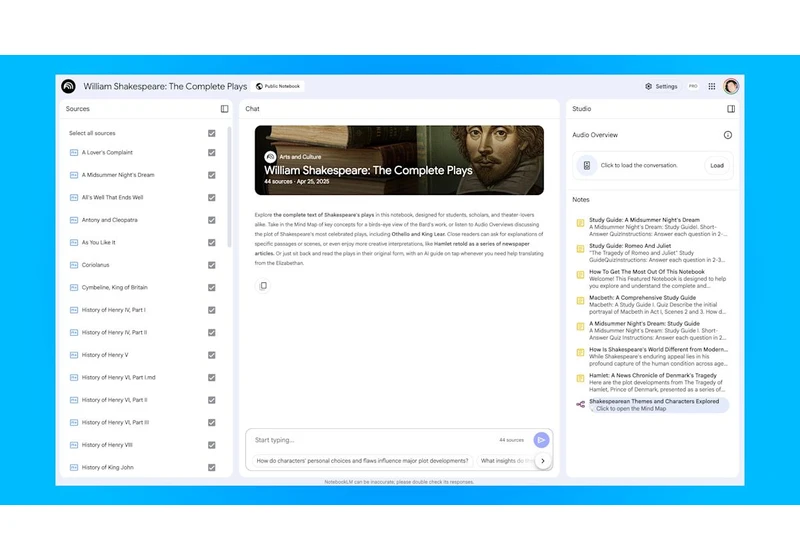Click the PRO badge in the header
Screen dimensions: 800x560
coord(693,86)
